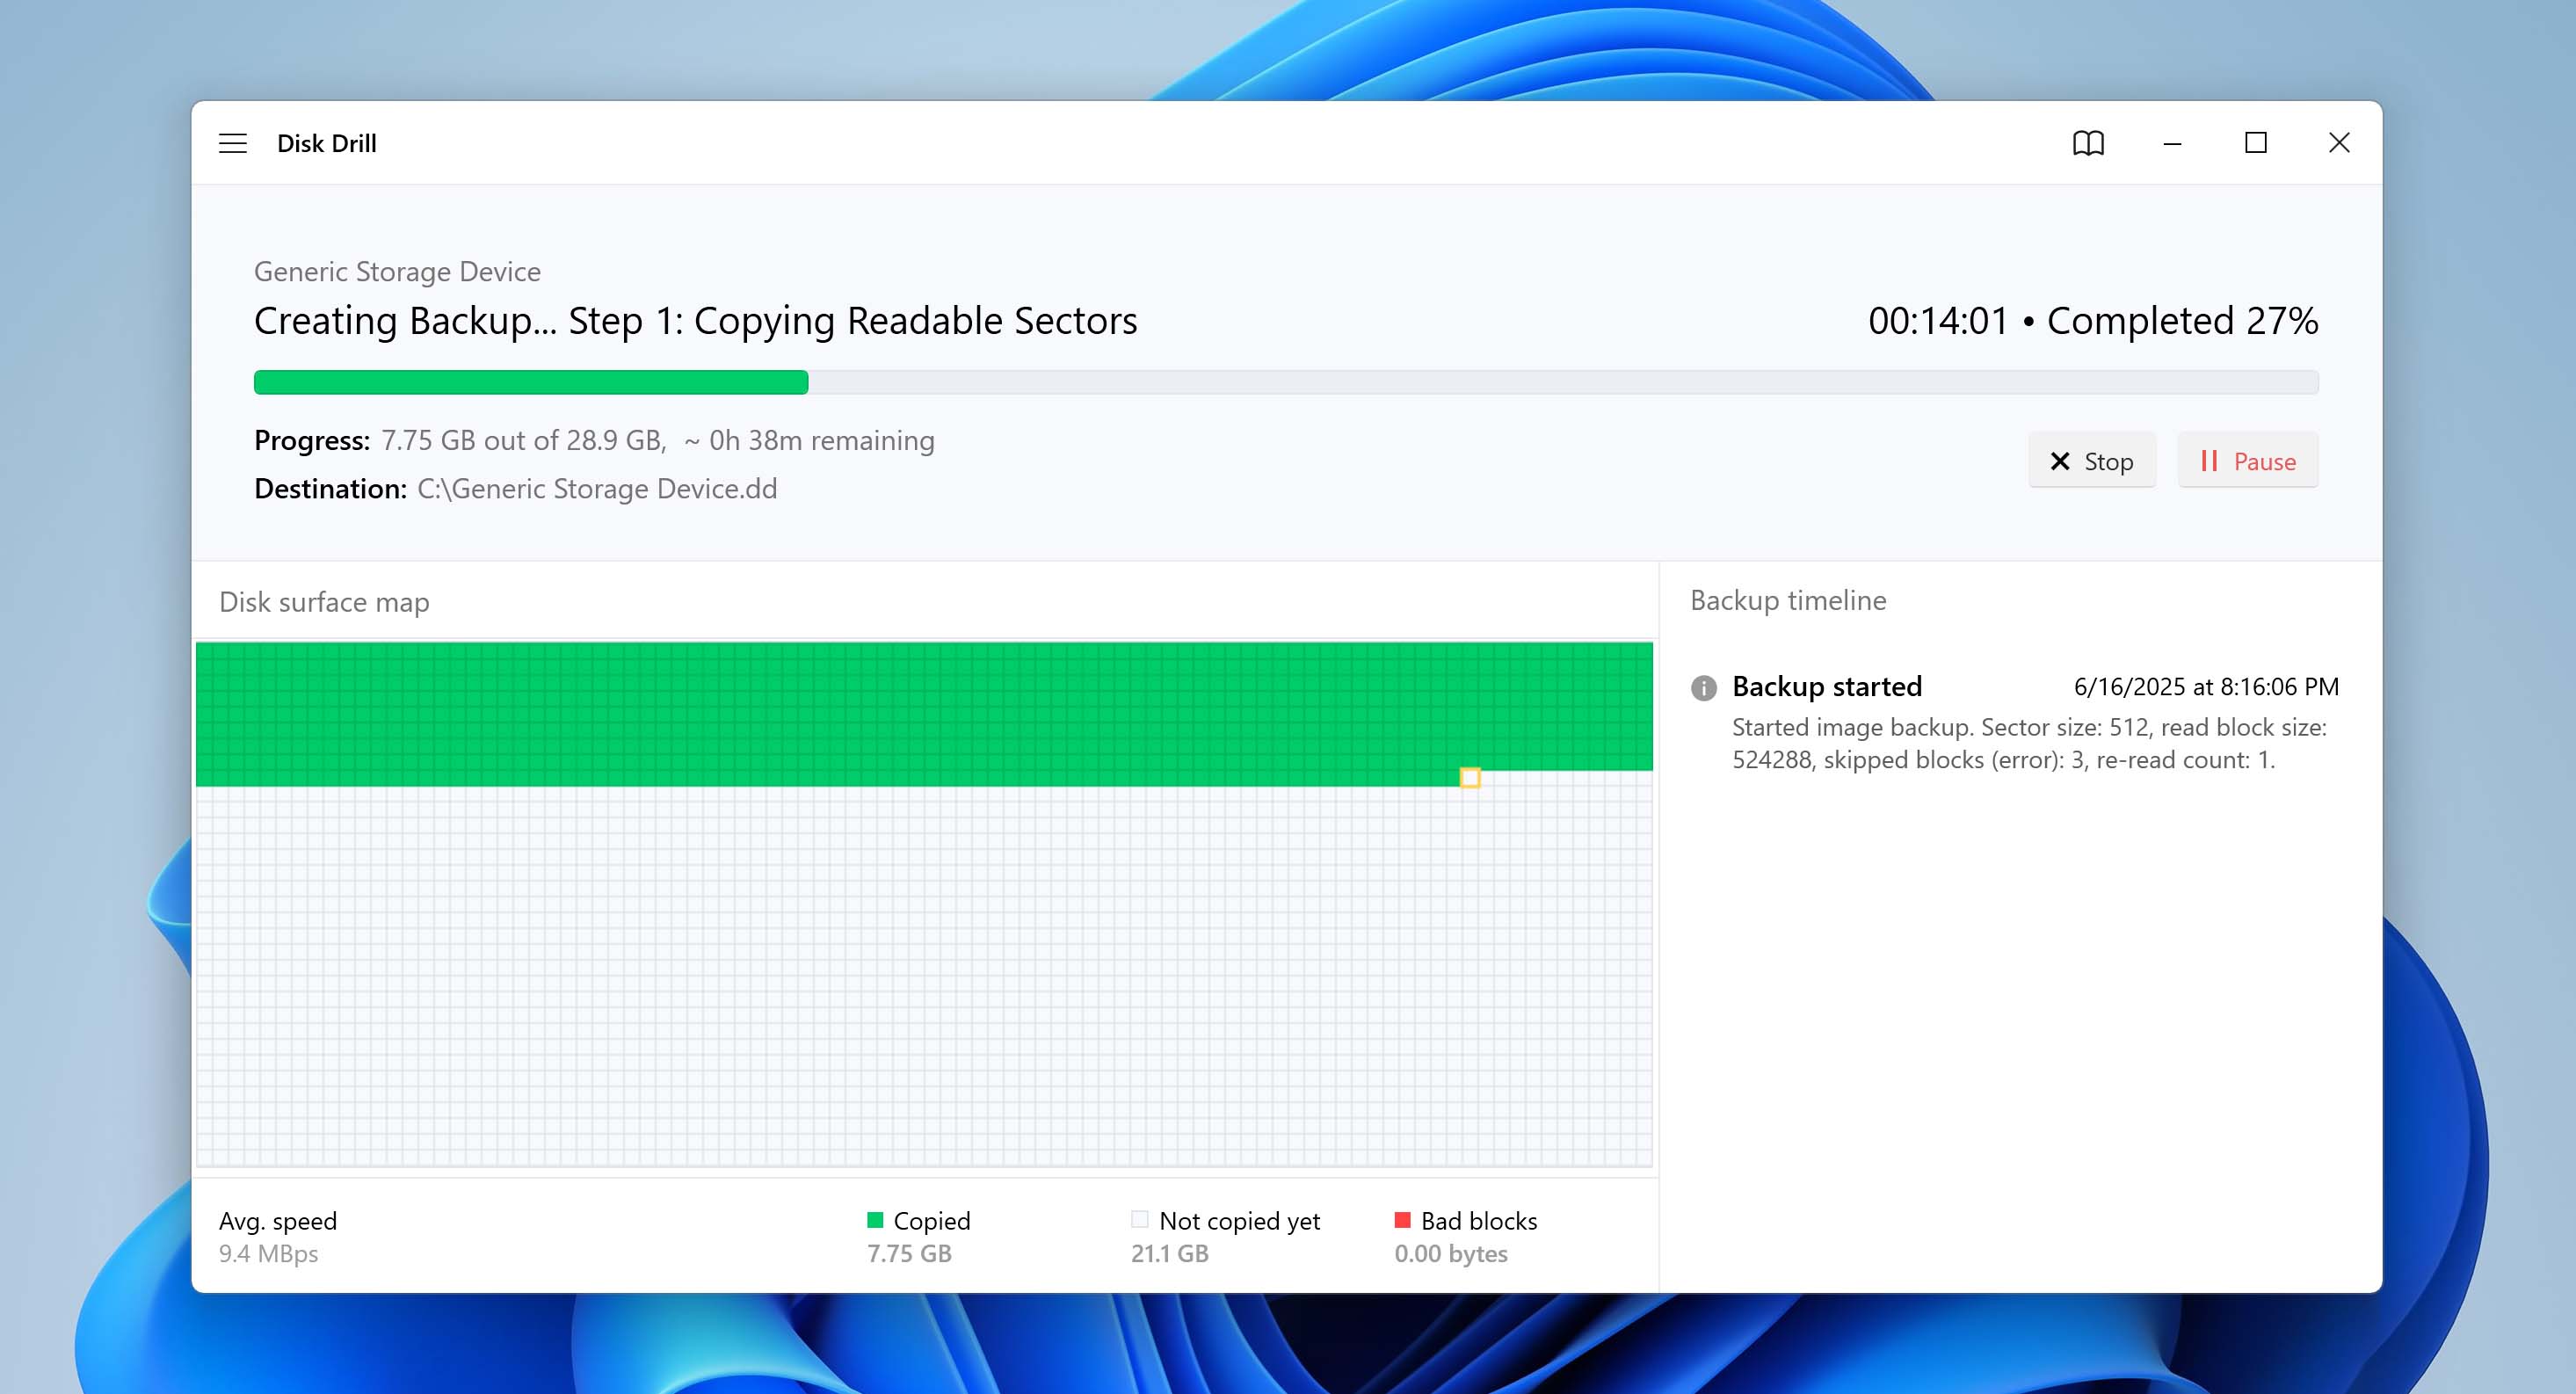Click the Backup timeline heading
The image size is (2576, 1394).
tap(1788, 600)
